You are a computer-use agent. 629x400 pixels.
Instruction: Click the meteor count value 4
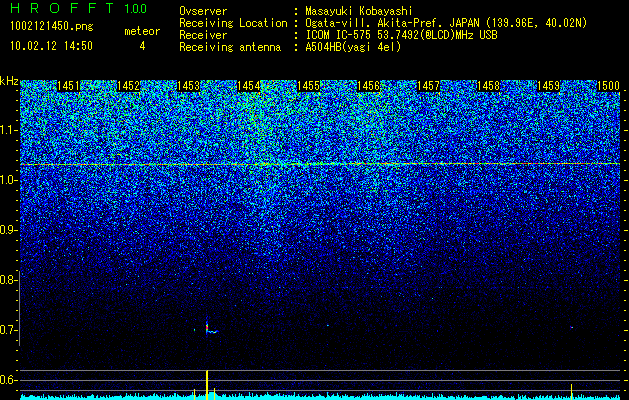142,46
